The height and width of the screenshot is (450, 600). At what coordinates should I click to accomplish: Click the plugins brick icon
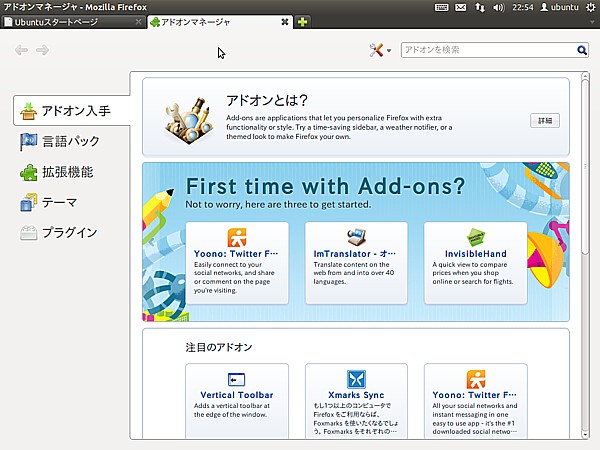pos(28,233)
